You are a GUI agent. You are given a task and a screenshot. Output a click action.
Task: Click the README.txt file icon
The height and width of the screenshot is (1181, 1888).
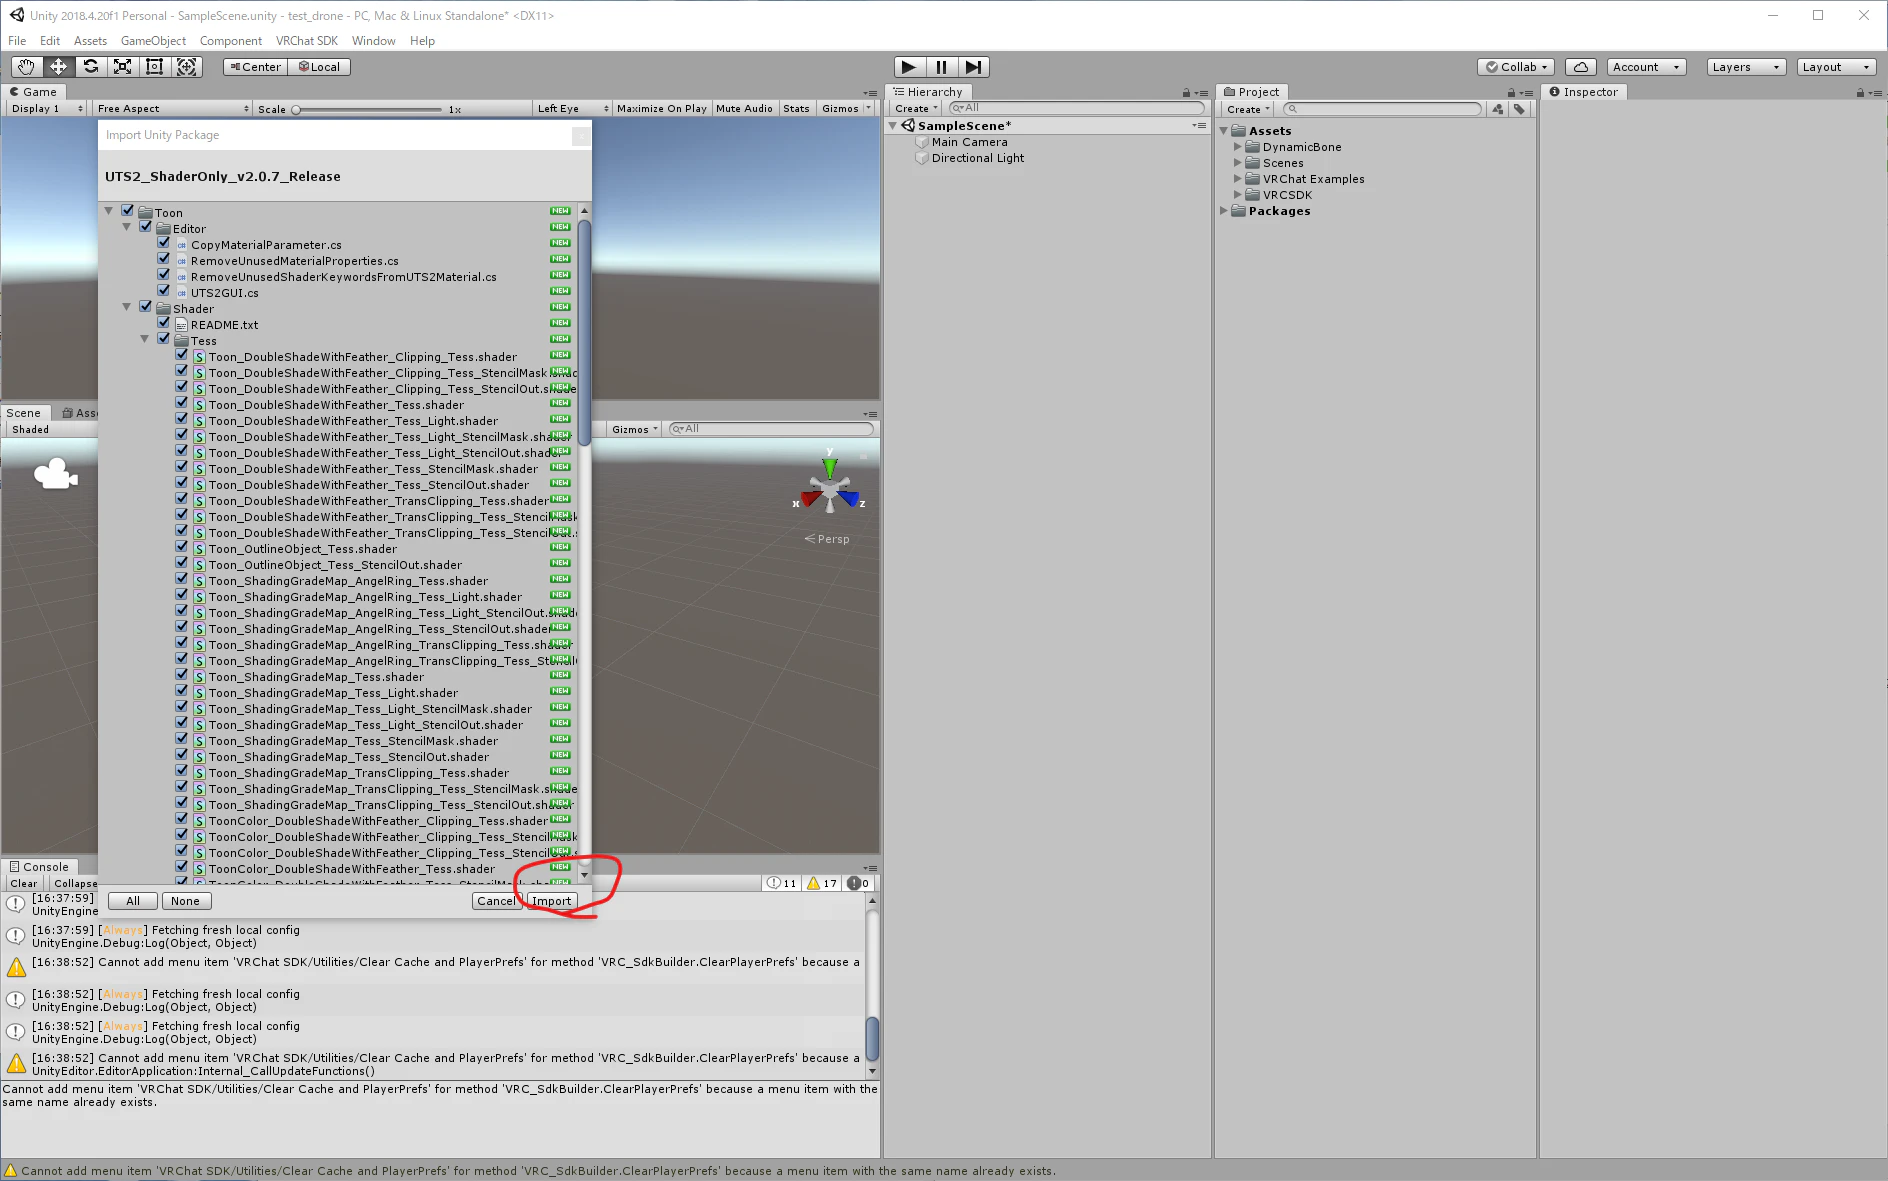pos(182,325)
